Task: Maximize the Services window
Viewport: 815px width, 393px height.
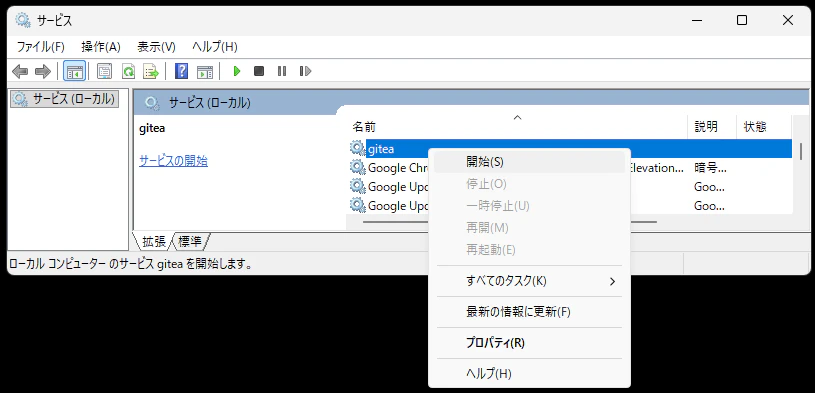Action: coord(742,20)
